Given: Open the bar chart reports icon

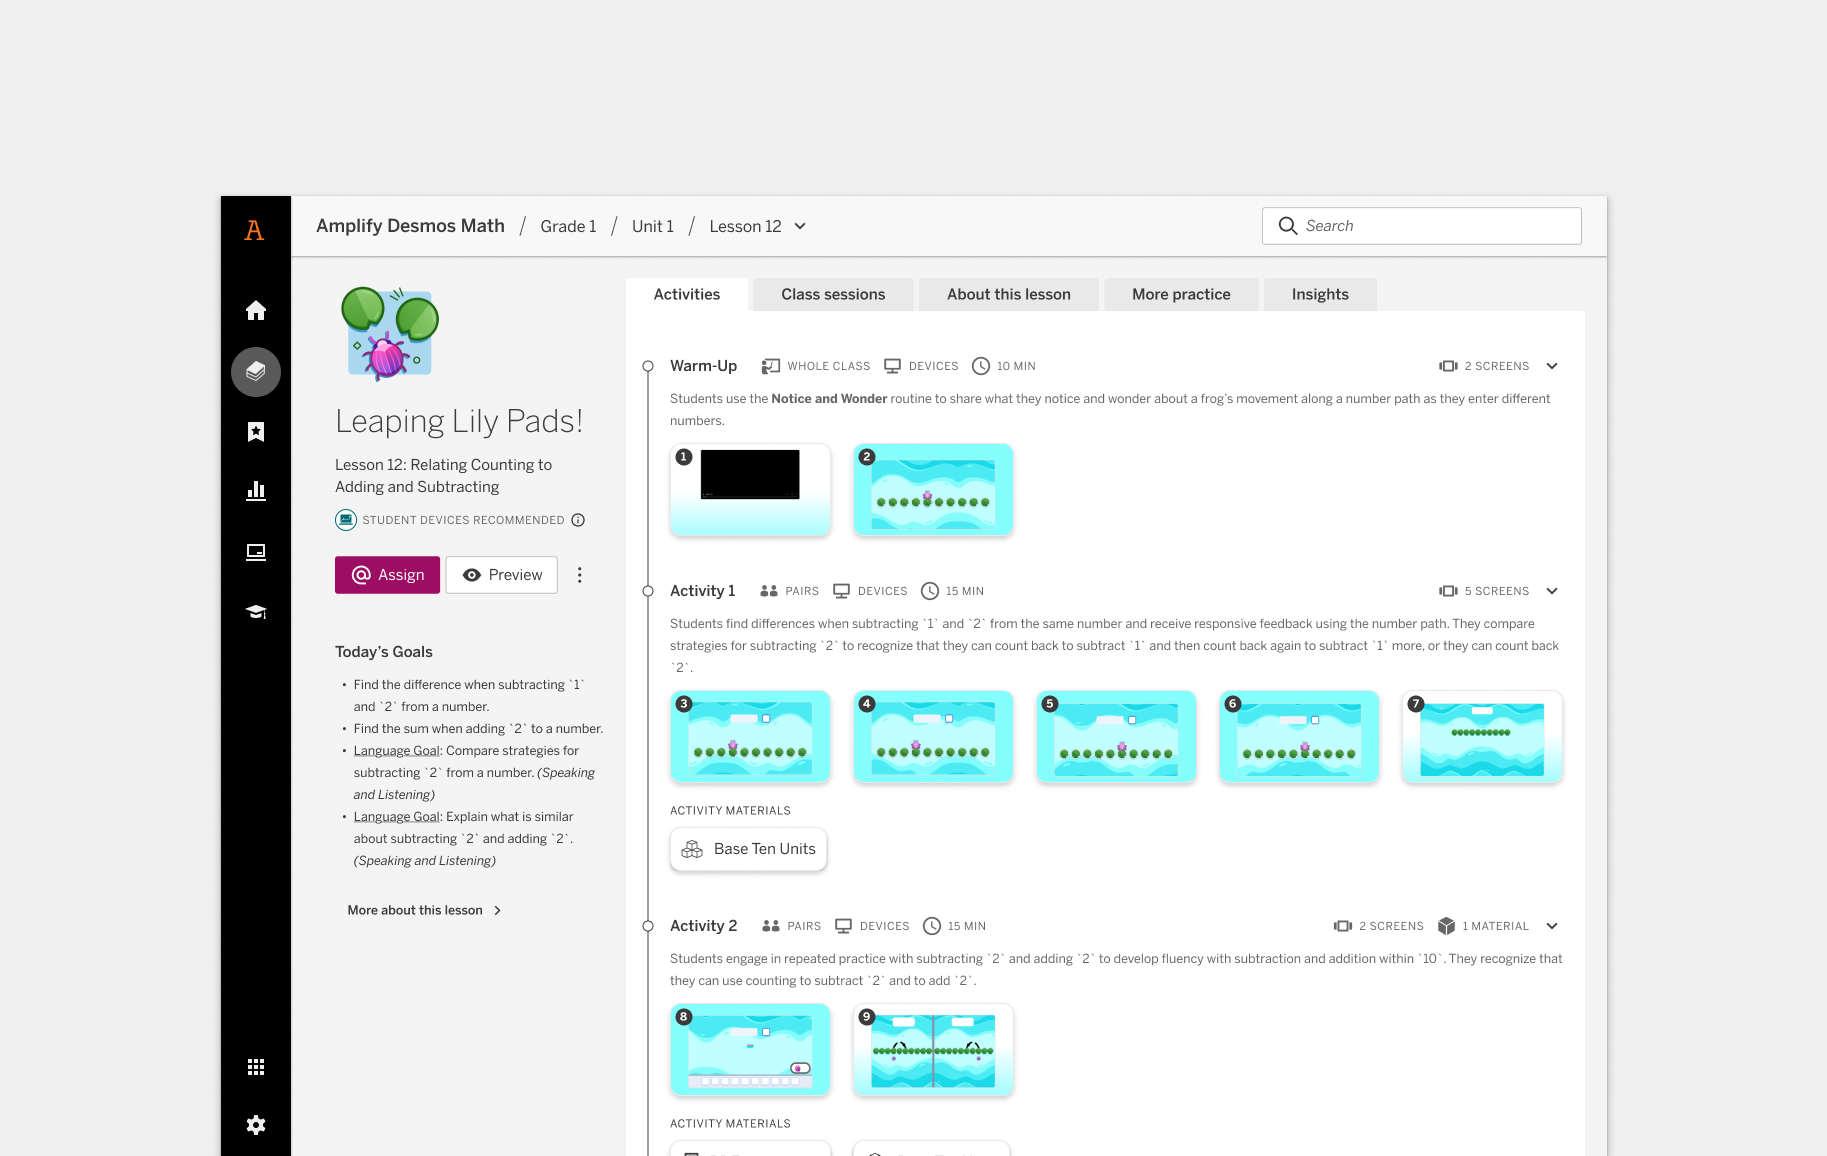Looking at the screenshot, I should click(x=256, y=490).
